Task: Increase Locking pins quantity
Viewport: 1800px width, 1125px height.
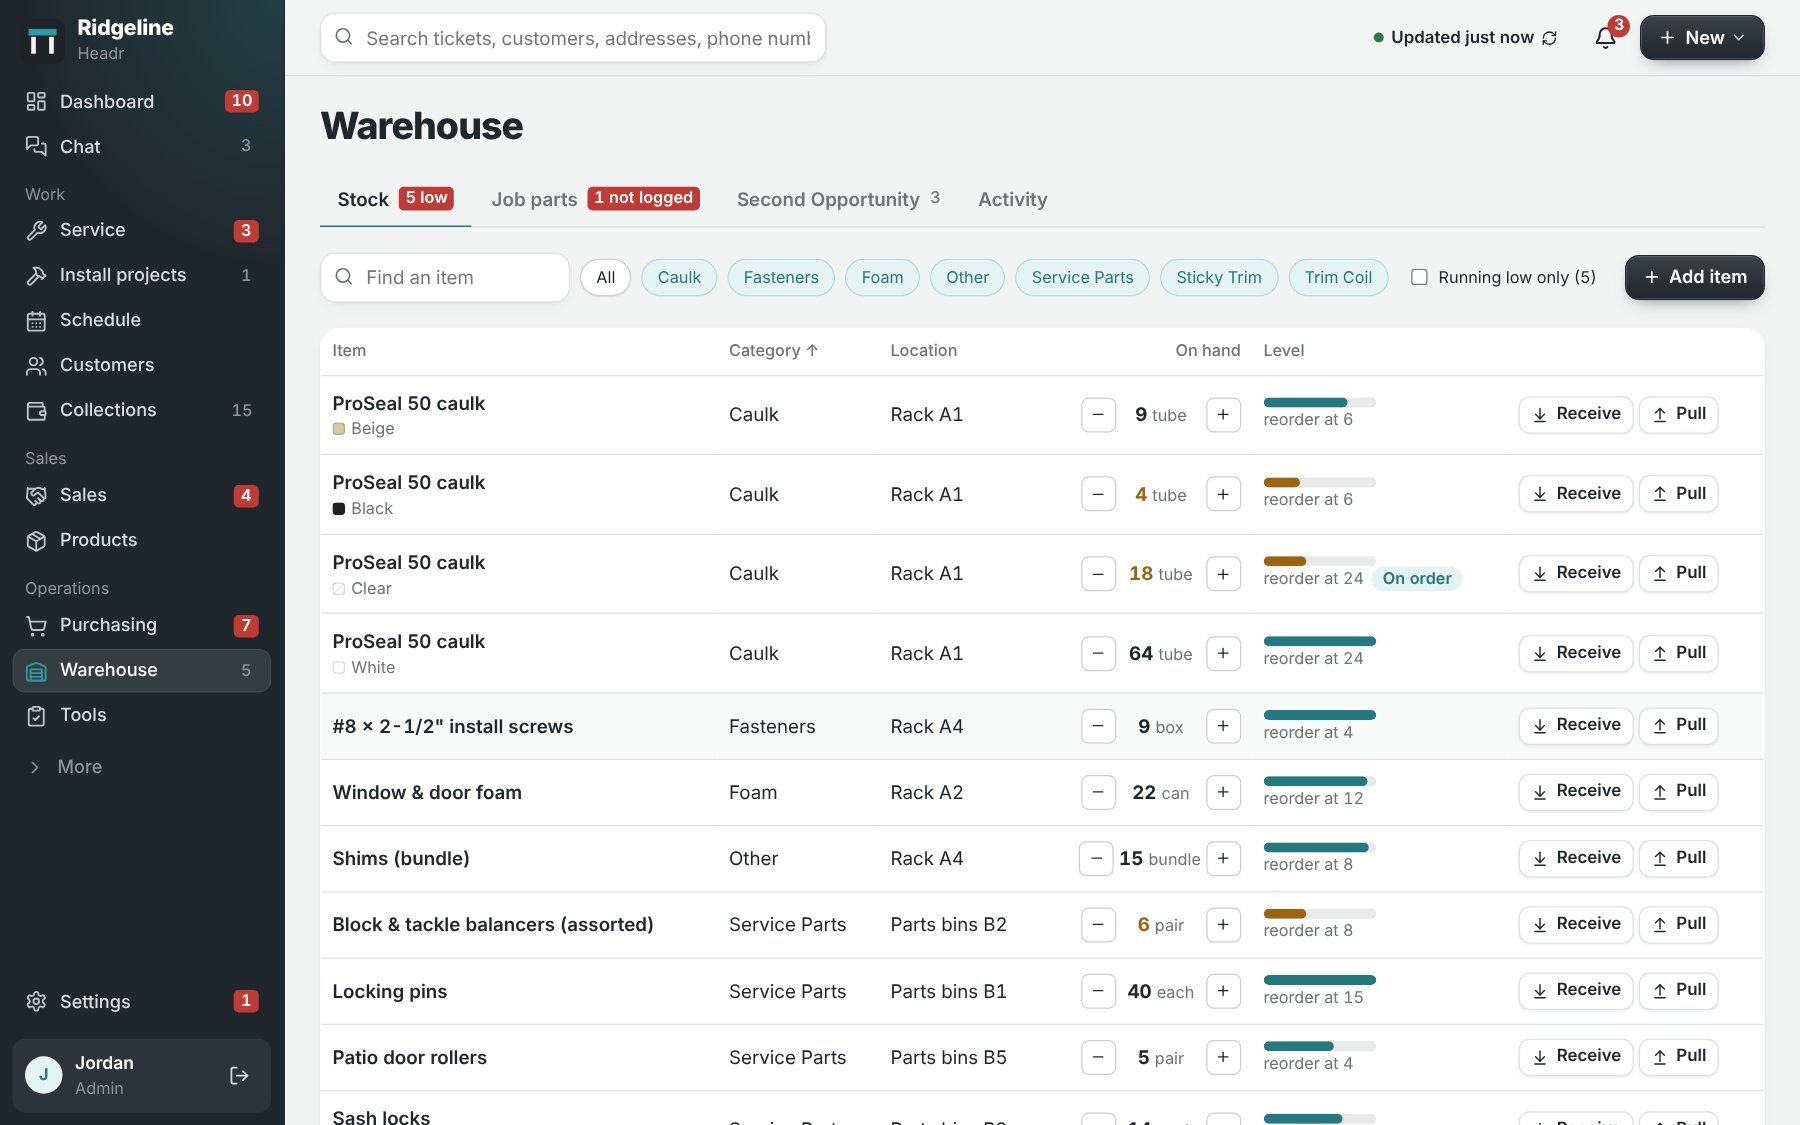Action: (1223, 991)
